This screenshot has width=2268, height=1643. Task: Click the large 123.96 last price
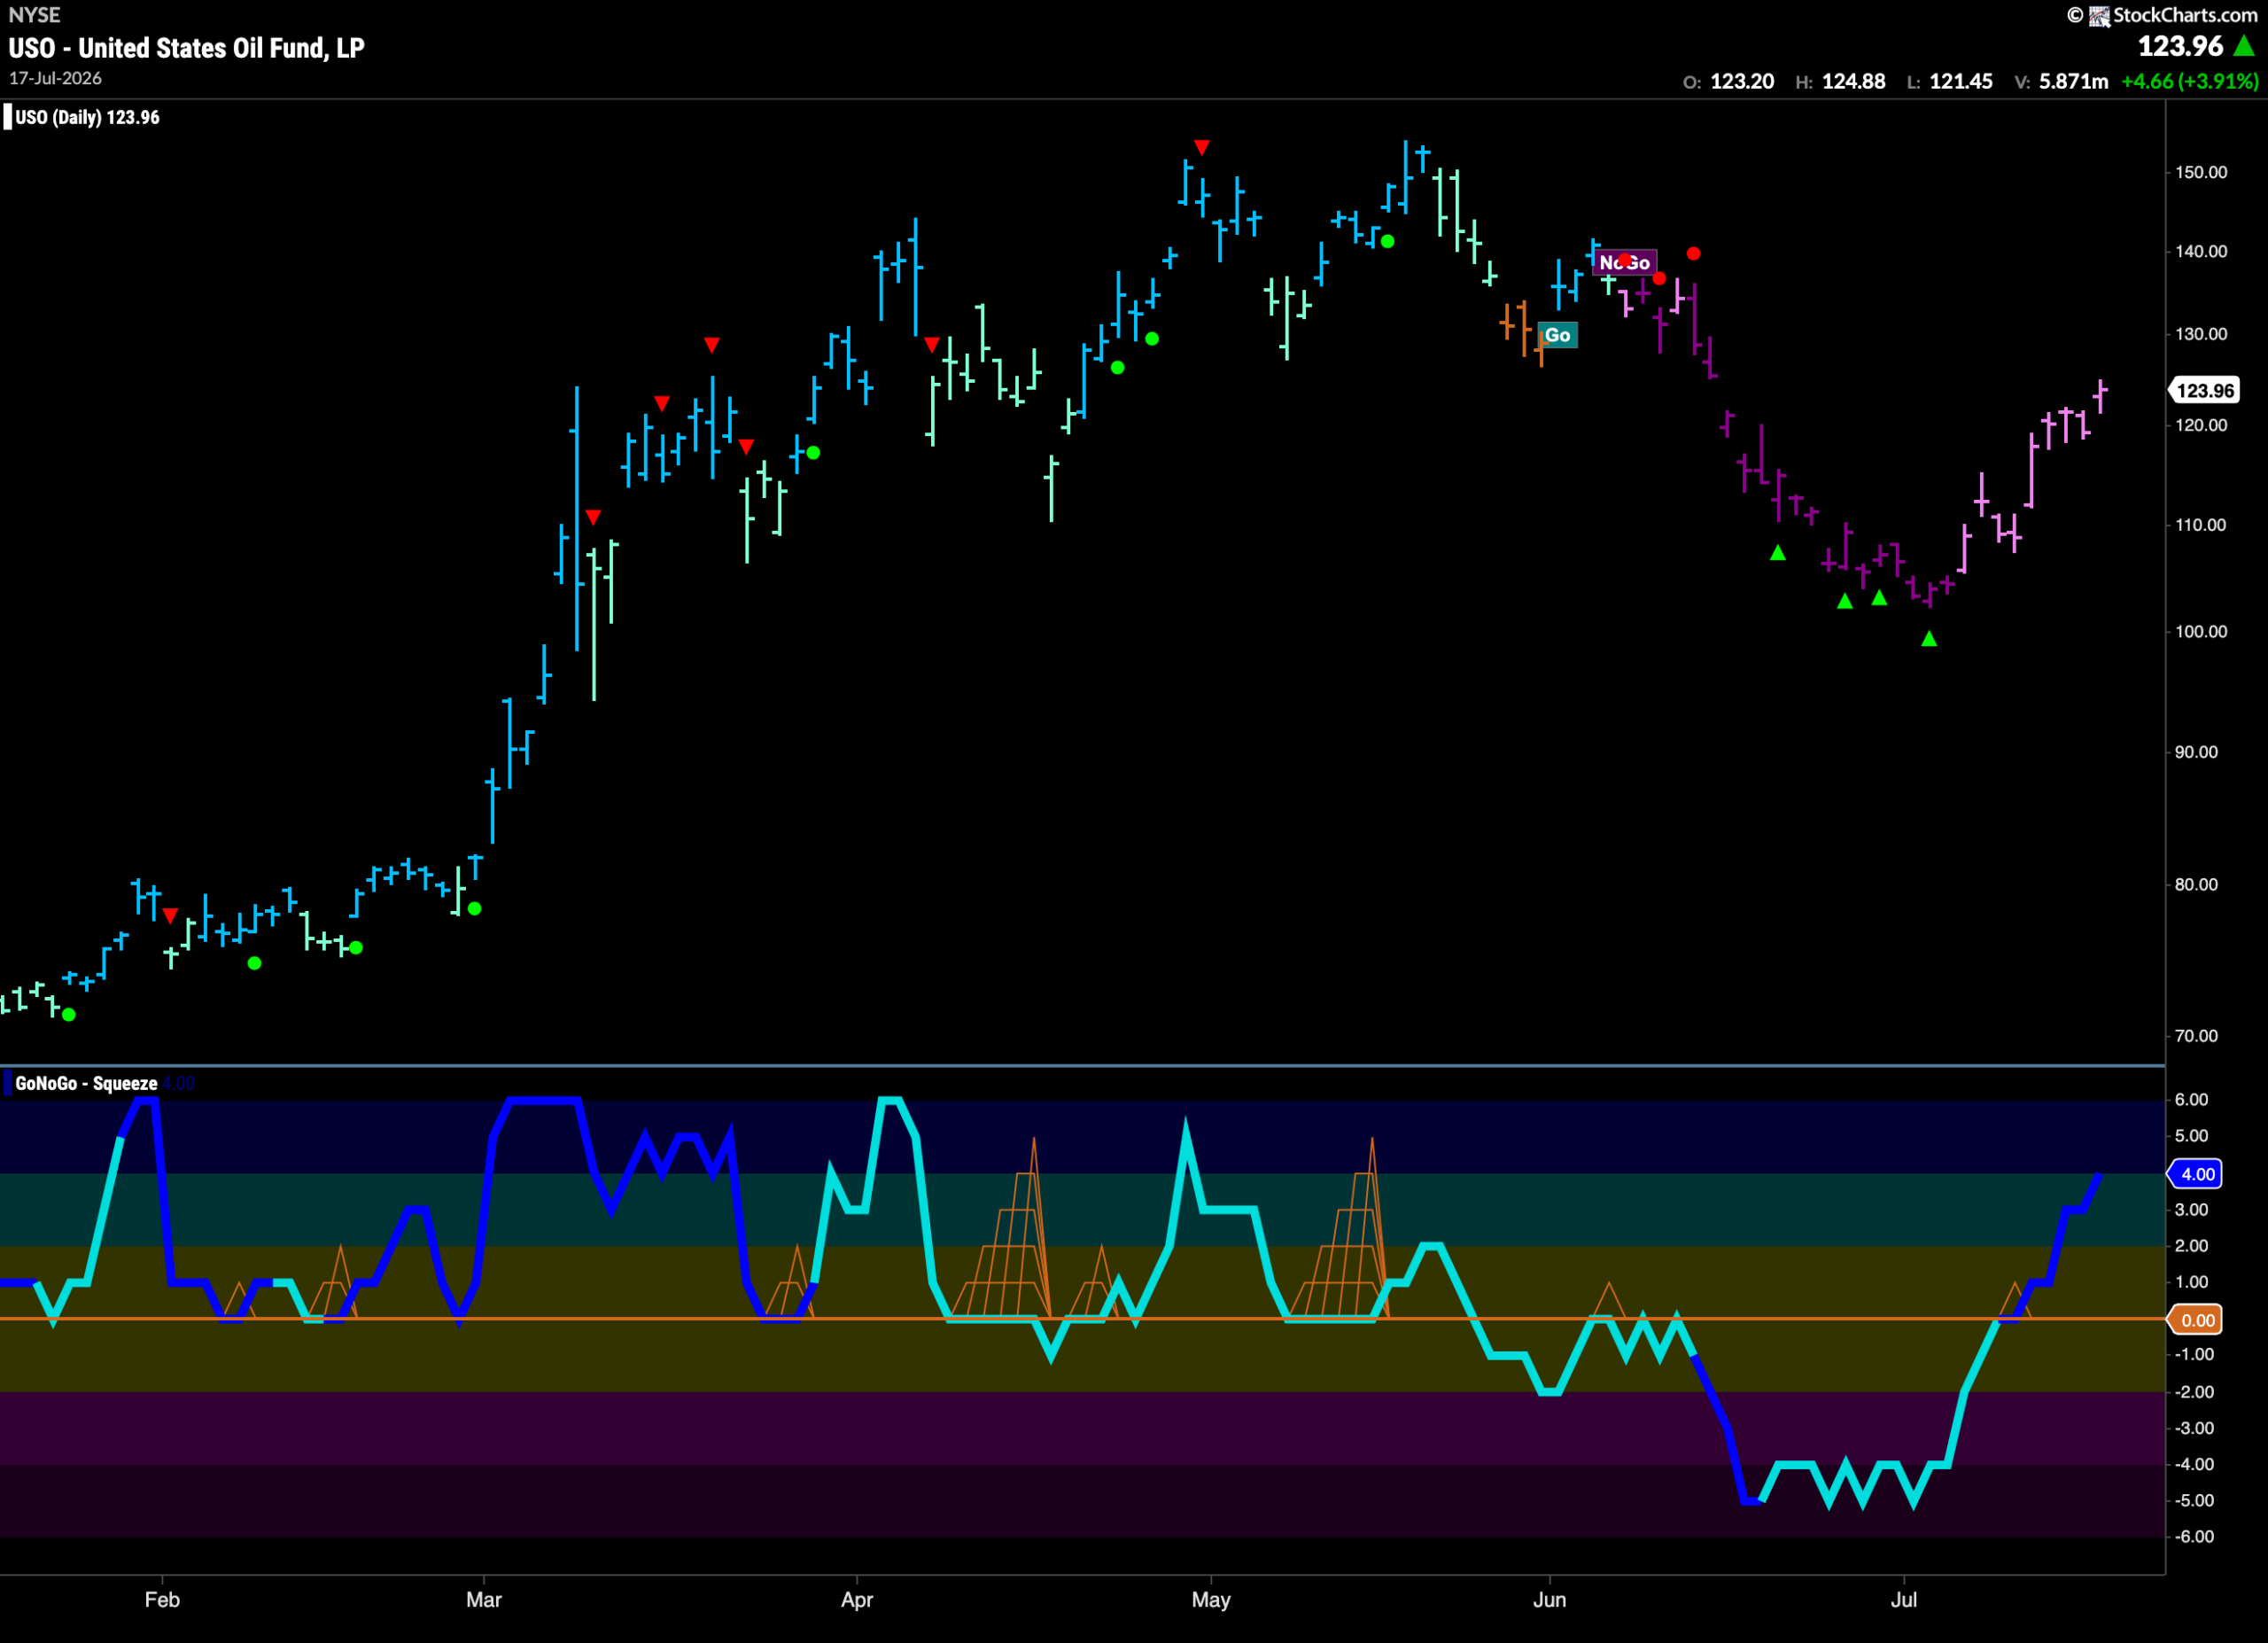pyautogui.click(x=2180, y=46)
